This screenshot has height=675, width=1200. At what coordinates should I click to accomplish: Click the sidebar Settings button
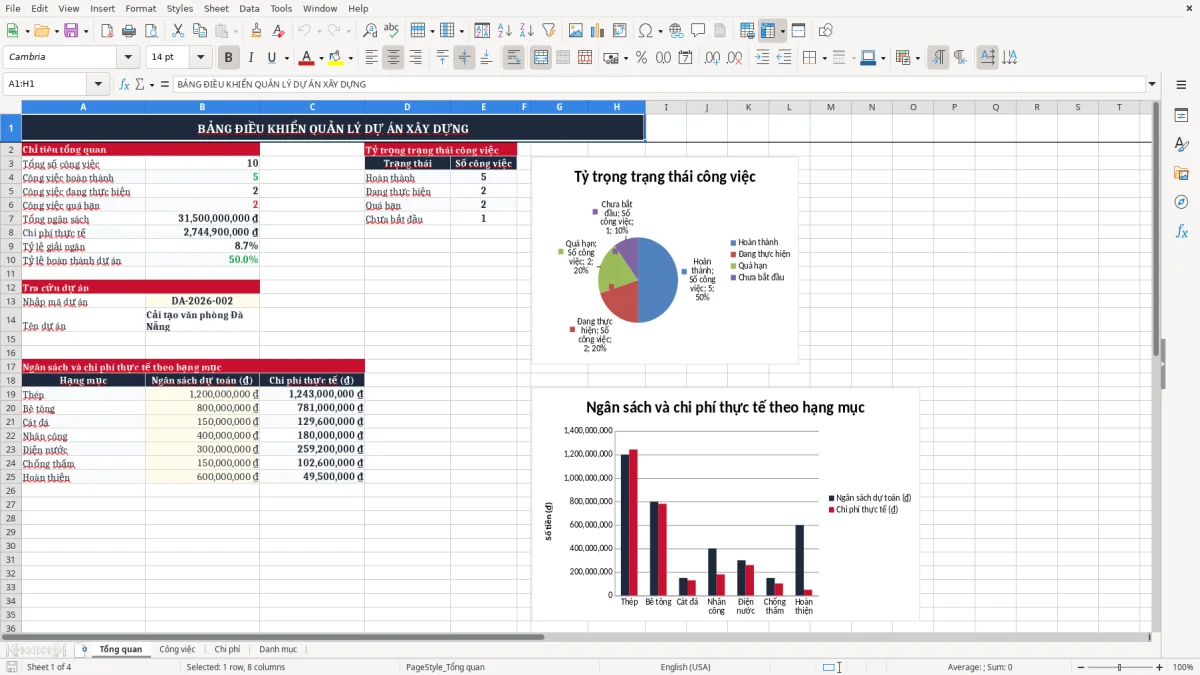(1181, 84)
